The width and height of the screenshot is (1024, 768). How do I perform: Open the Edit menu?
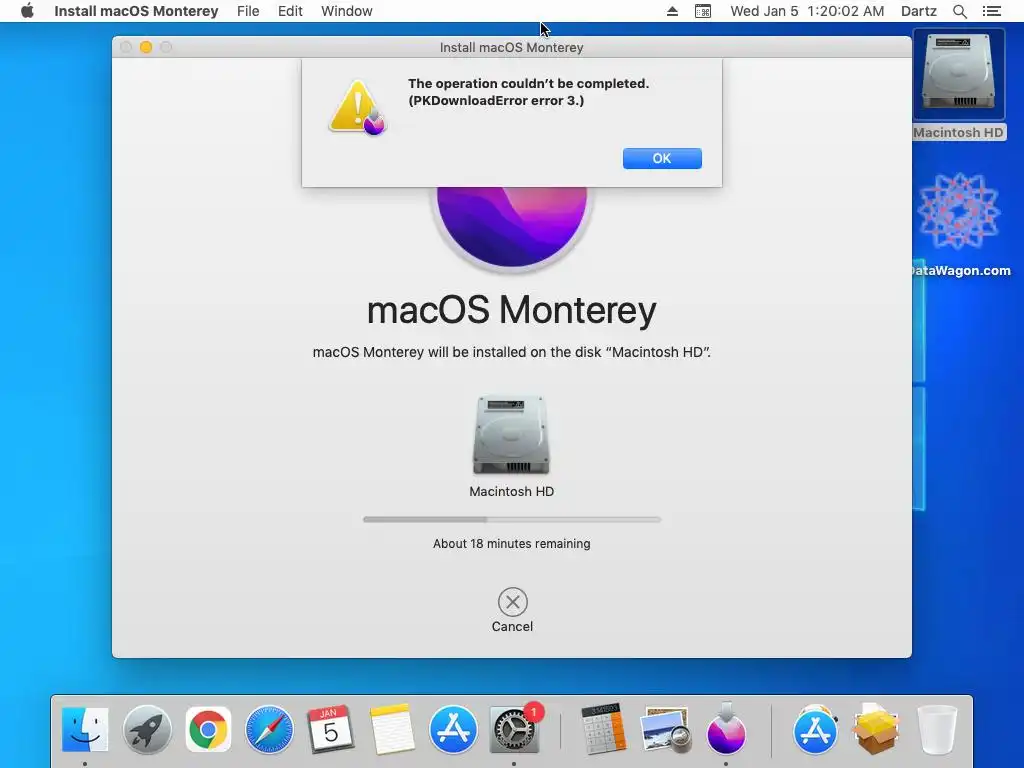point(290,11)
